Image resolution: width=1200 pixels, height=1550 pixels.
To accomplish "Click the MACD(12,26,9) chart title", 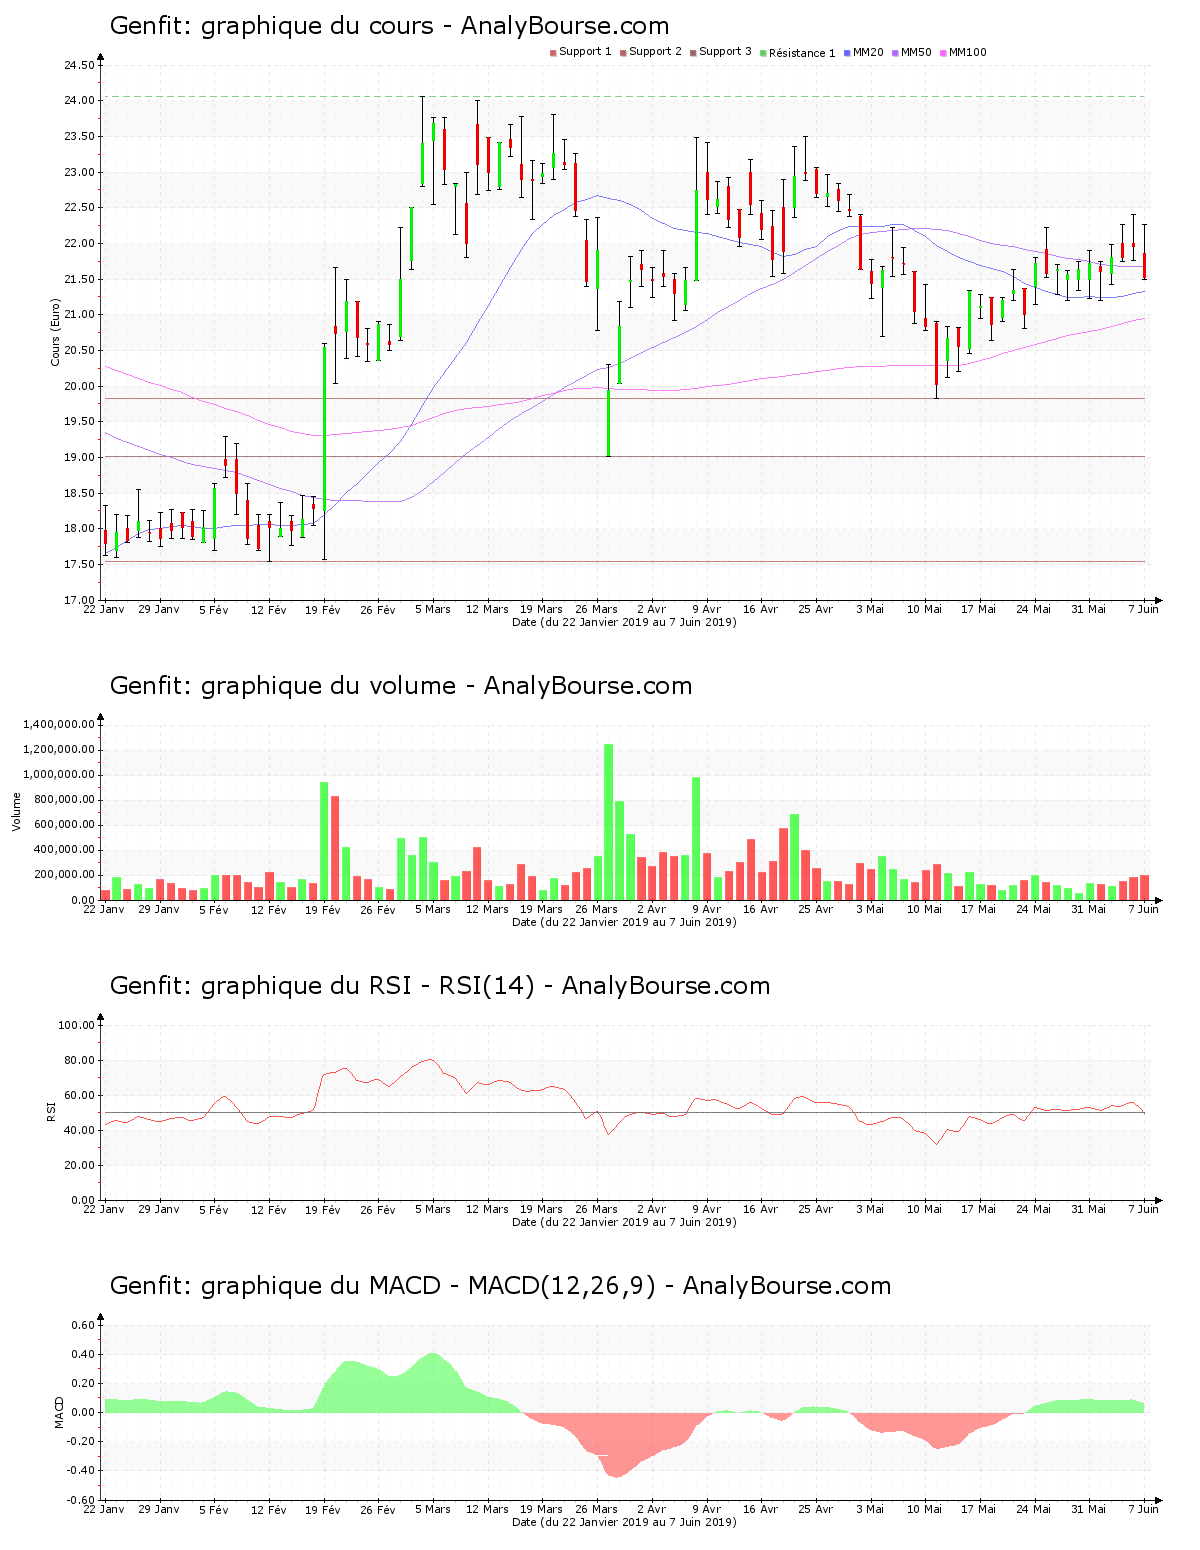I will 500,1286.
